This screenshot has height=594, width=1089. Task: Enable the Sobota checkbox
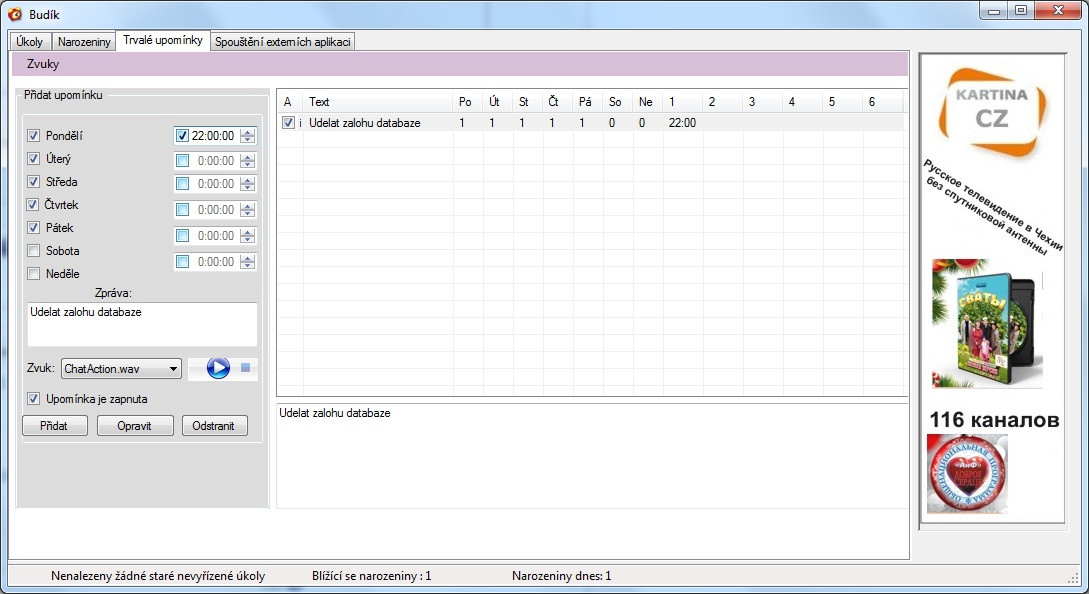point(33,250)
